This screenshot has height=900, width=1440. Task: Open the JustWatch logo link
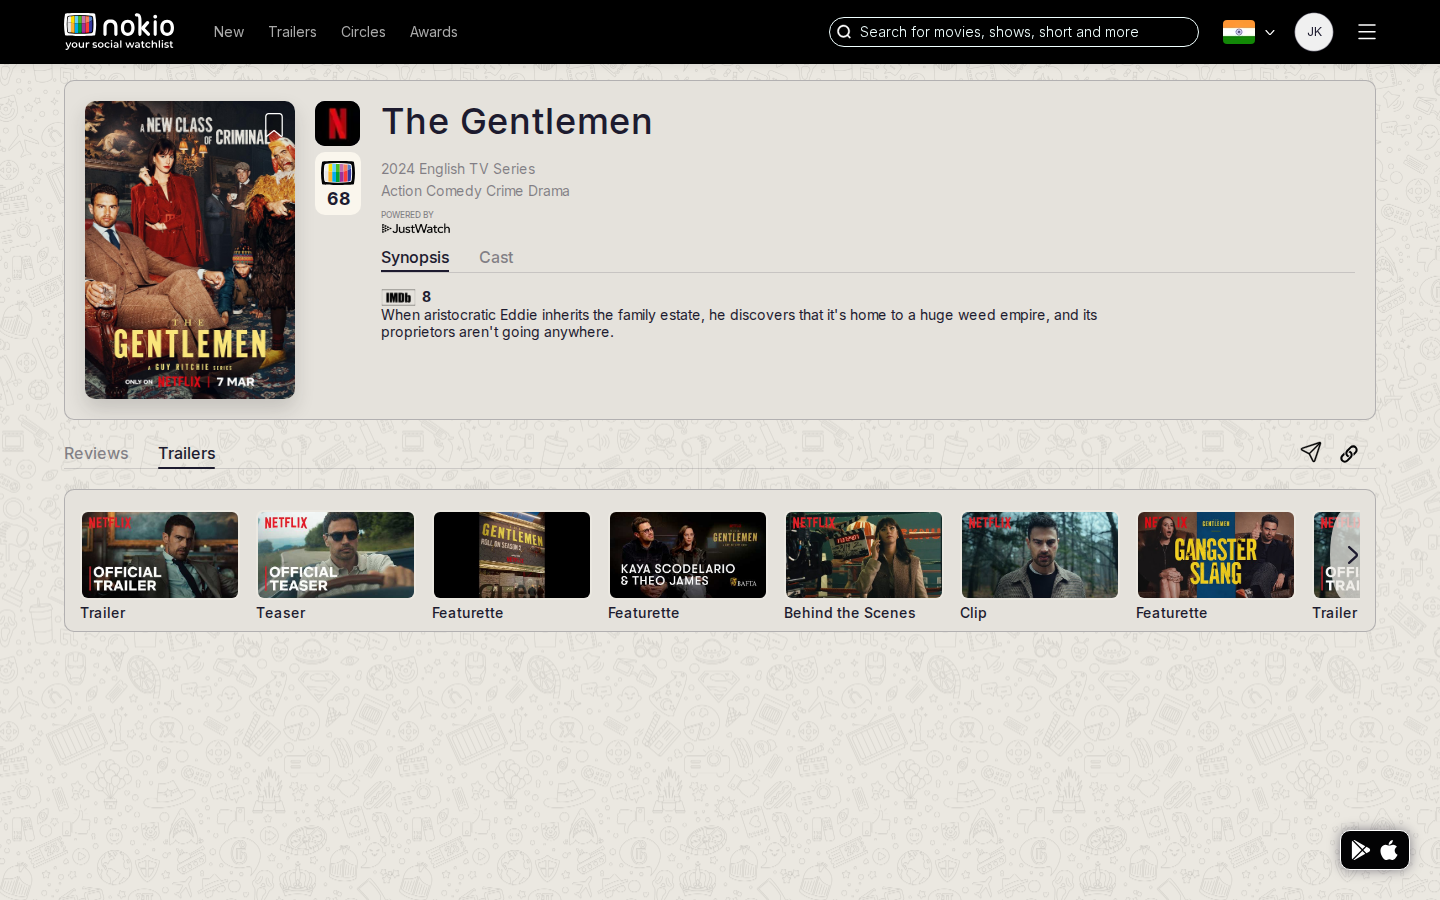[x=416, y=229]
